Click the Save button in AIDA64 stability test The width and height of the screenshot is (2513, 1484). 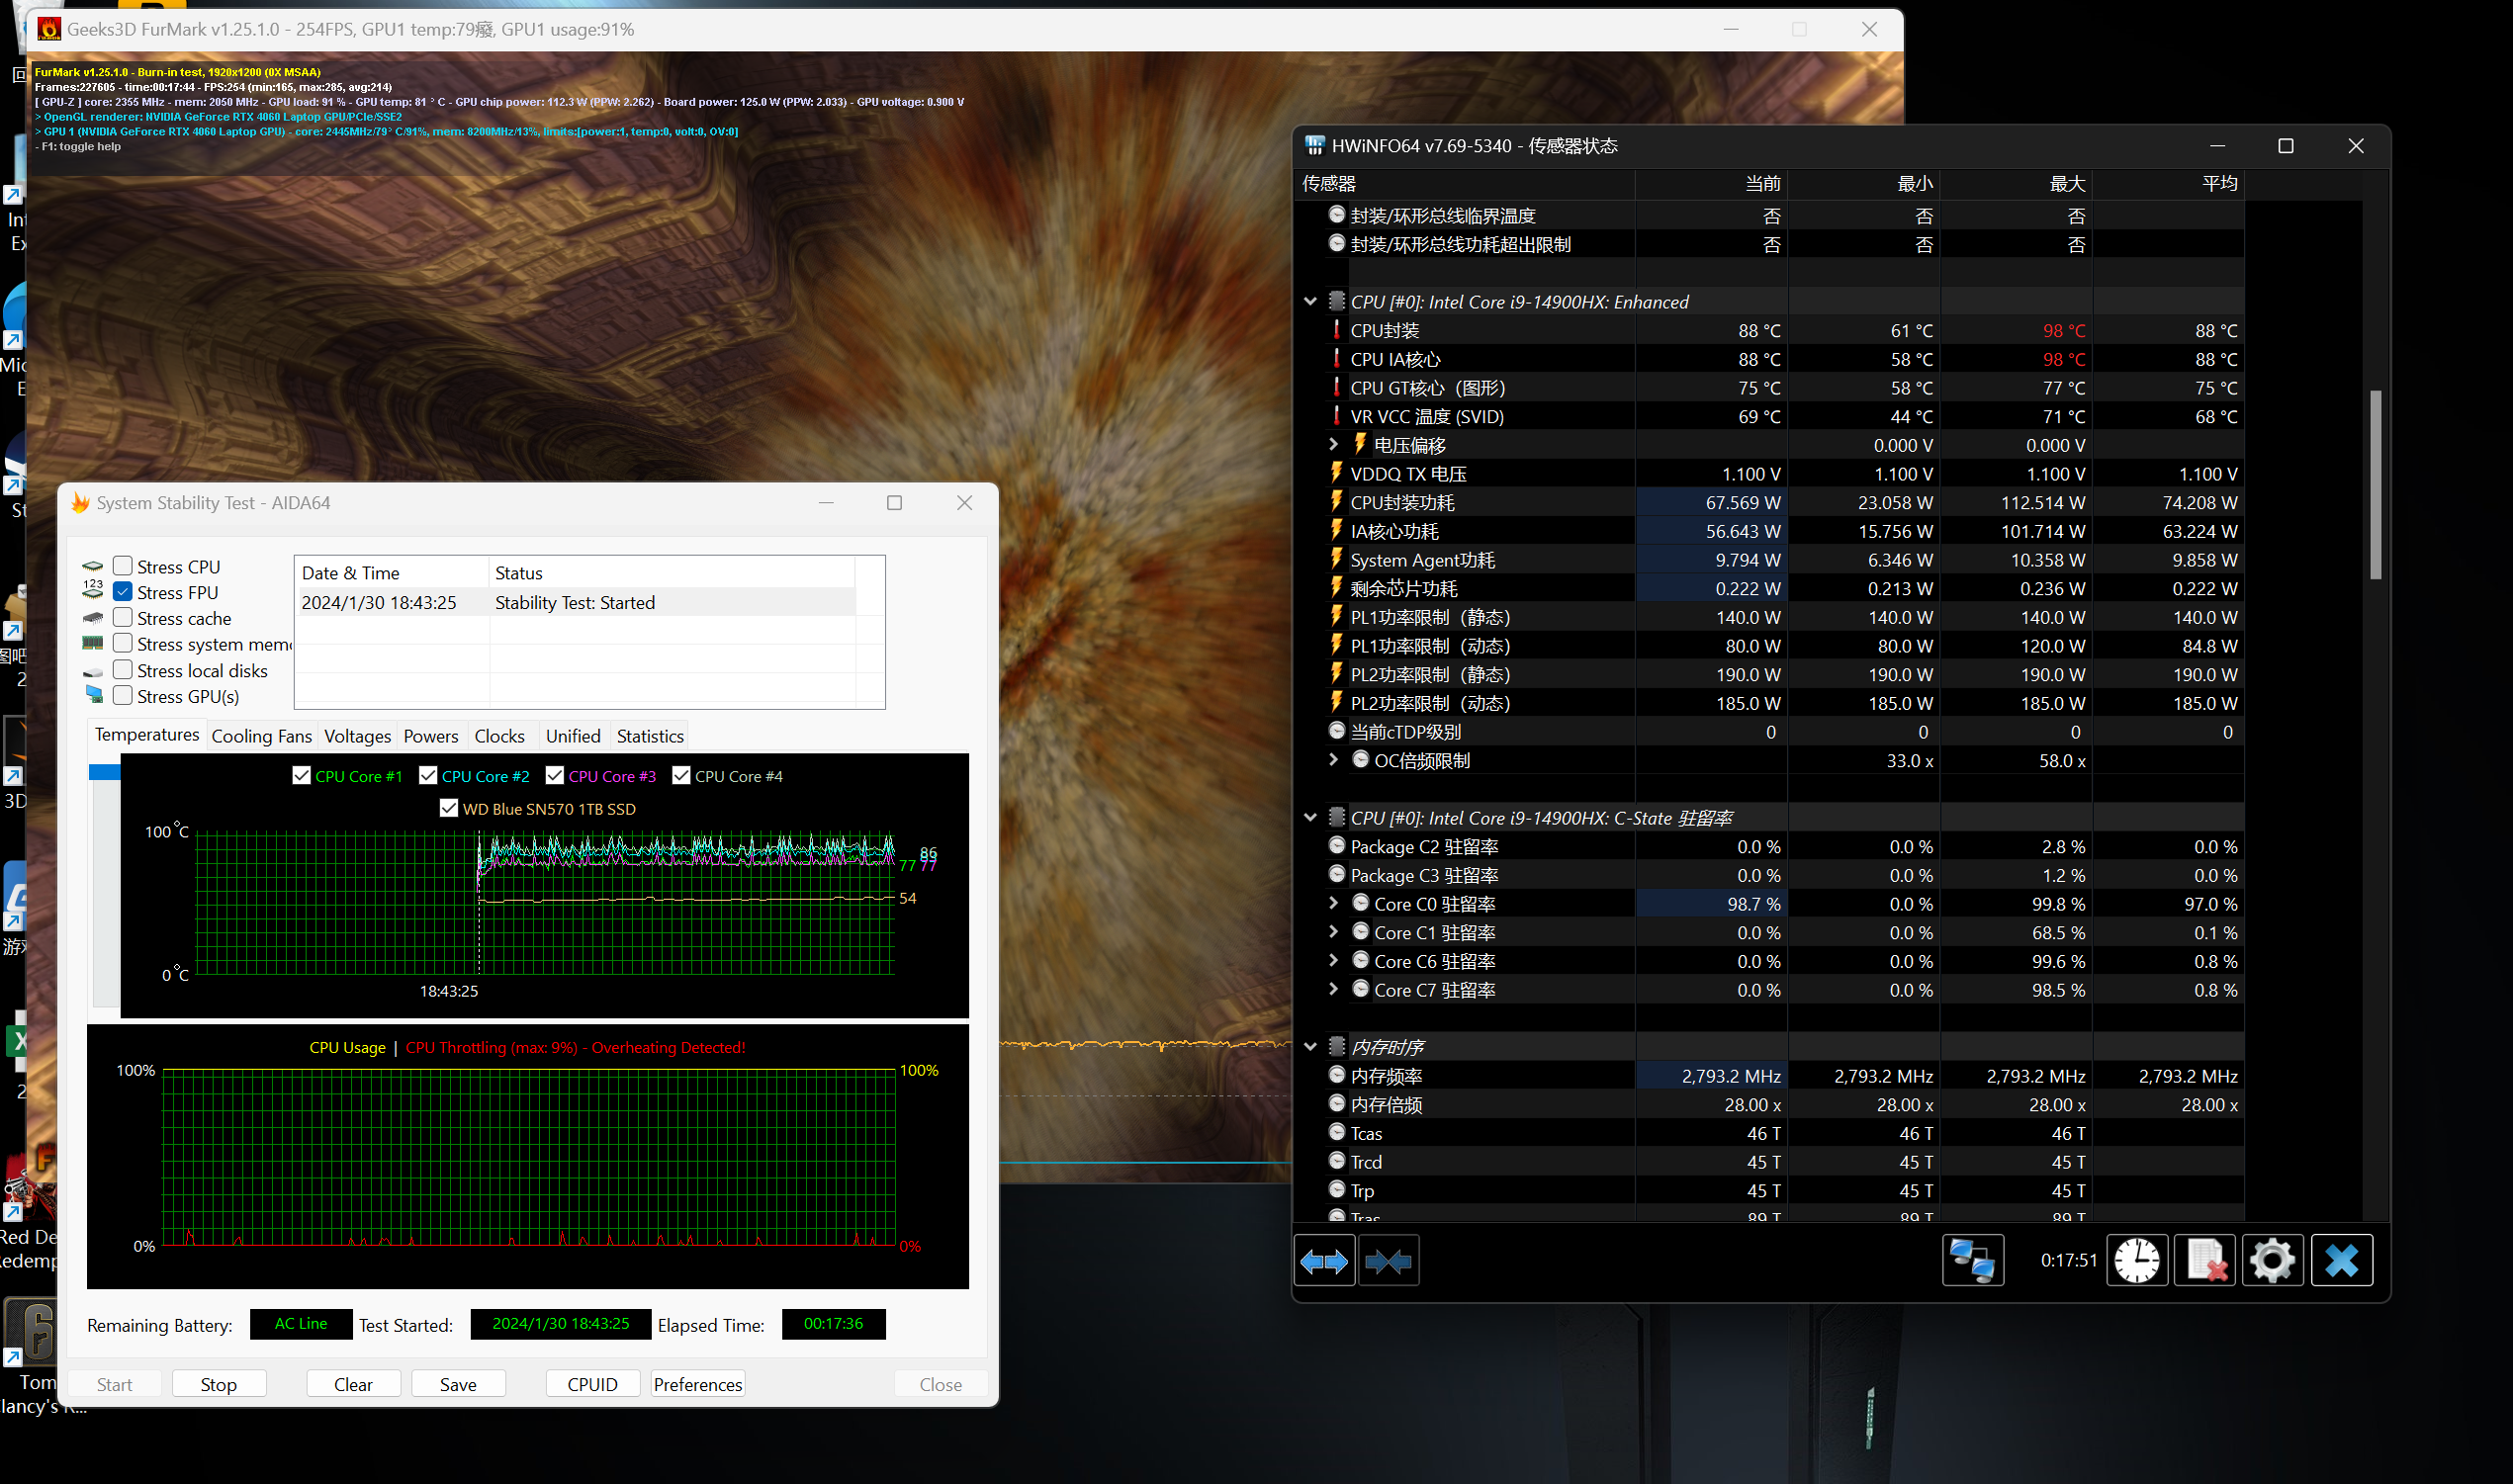click(458, 1383)
